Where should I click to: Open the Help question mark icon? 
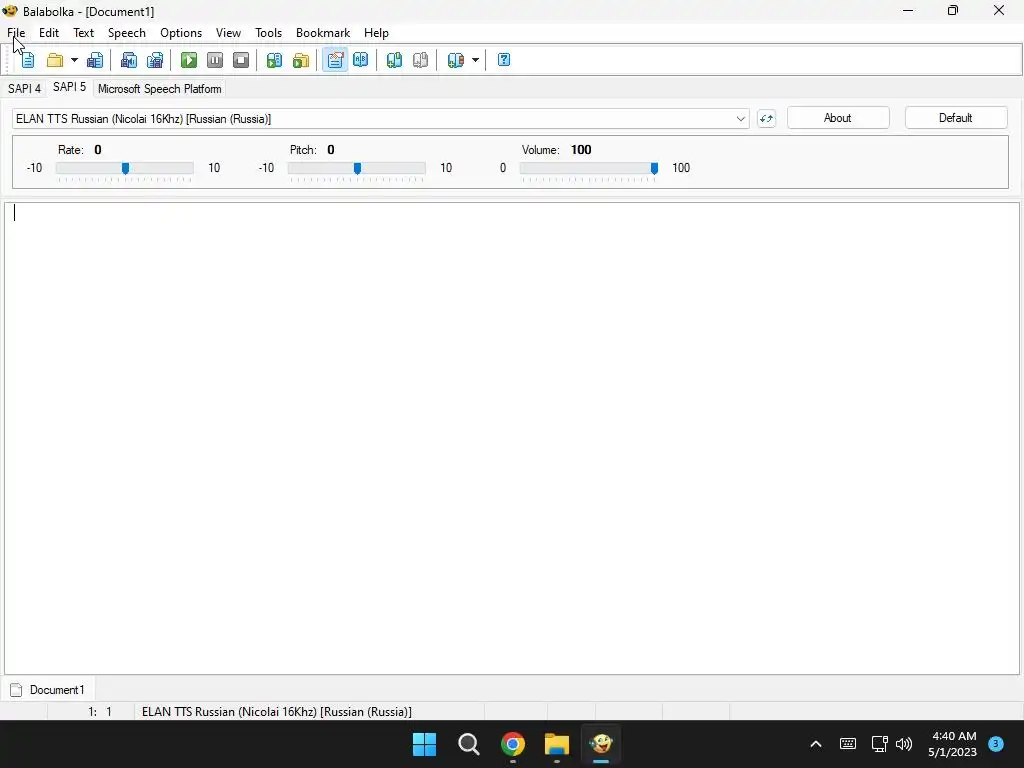[x=504, y=60]
